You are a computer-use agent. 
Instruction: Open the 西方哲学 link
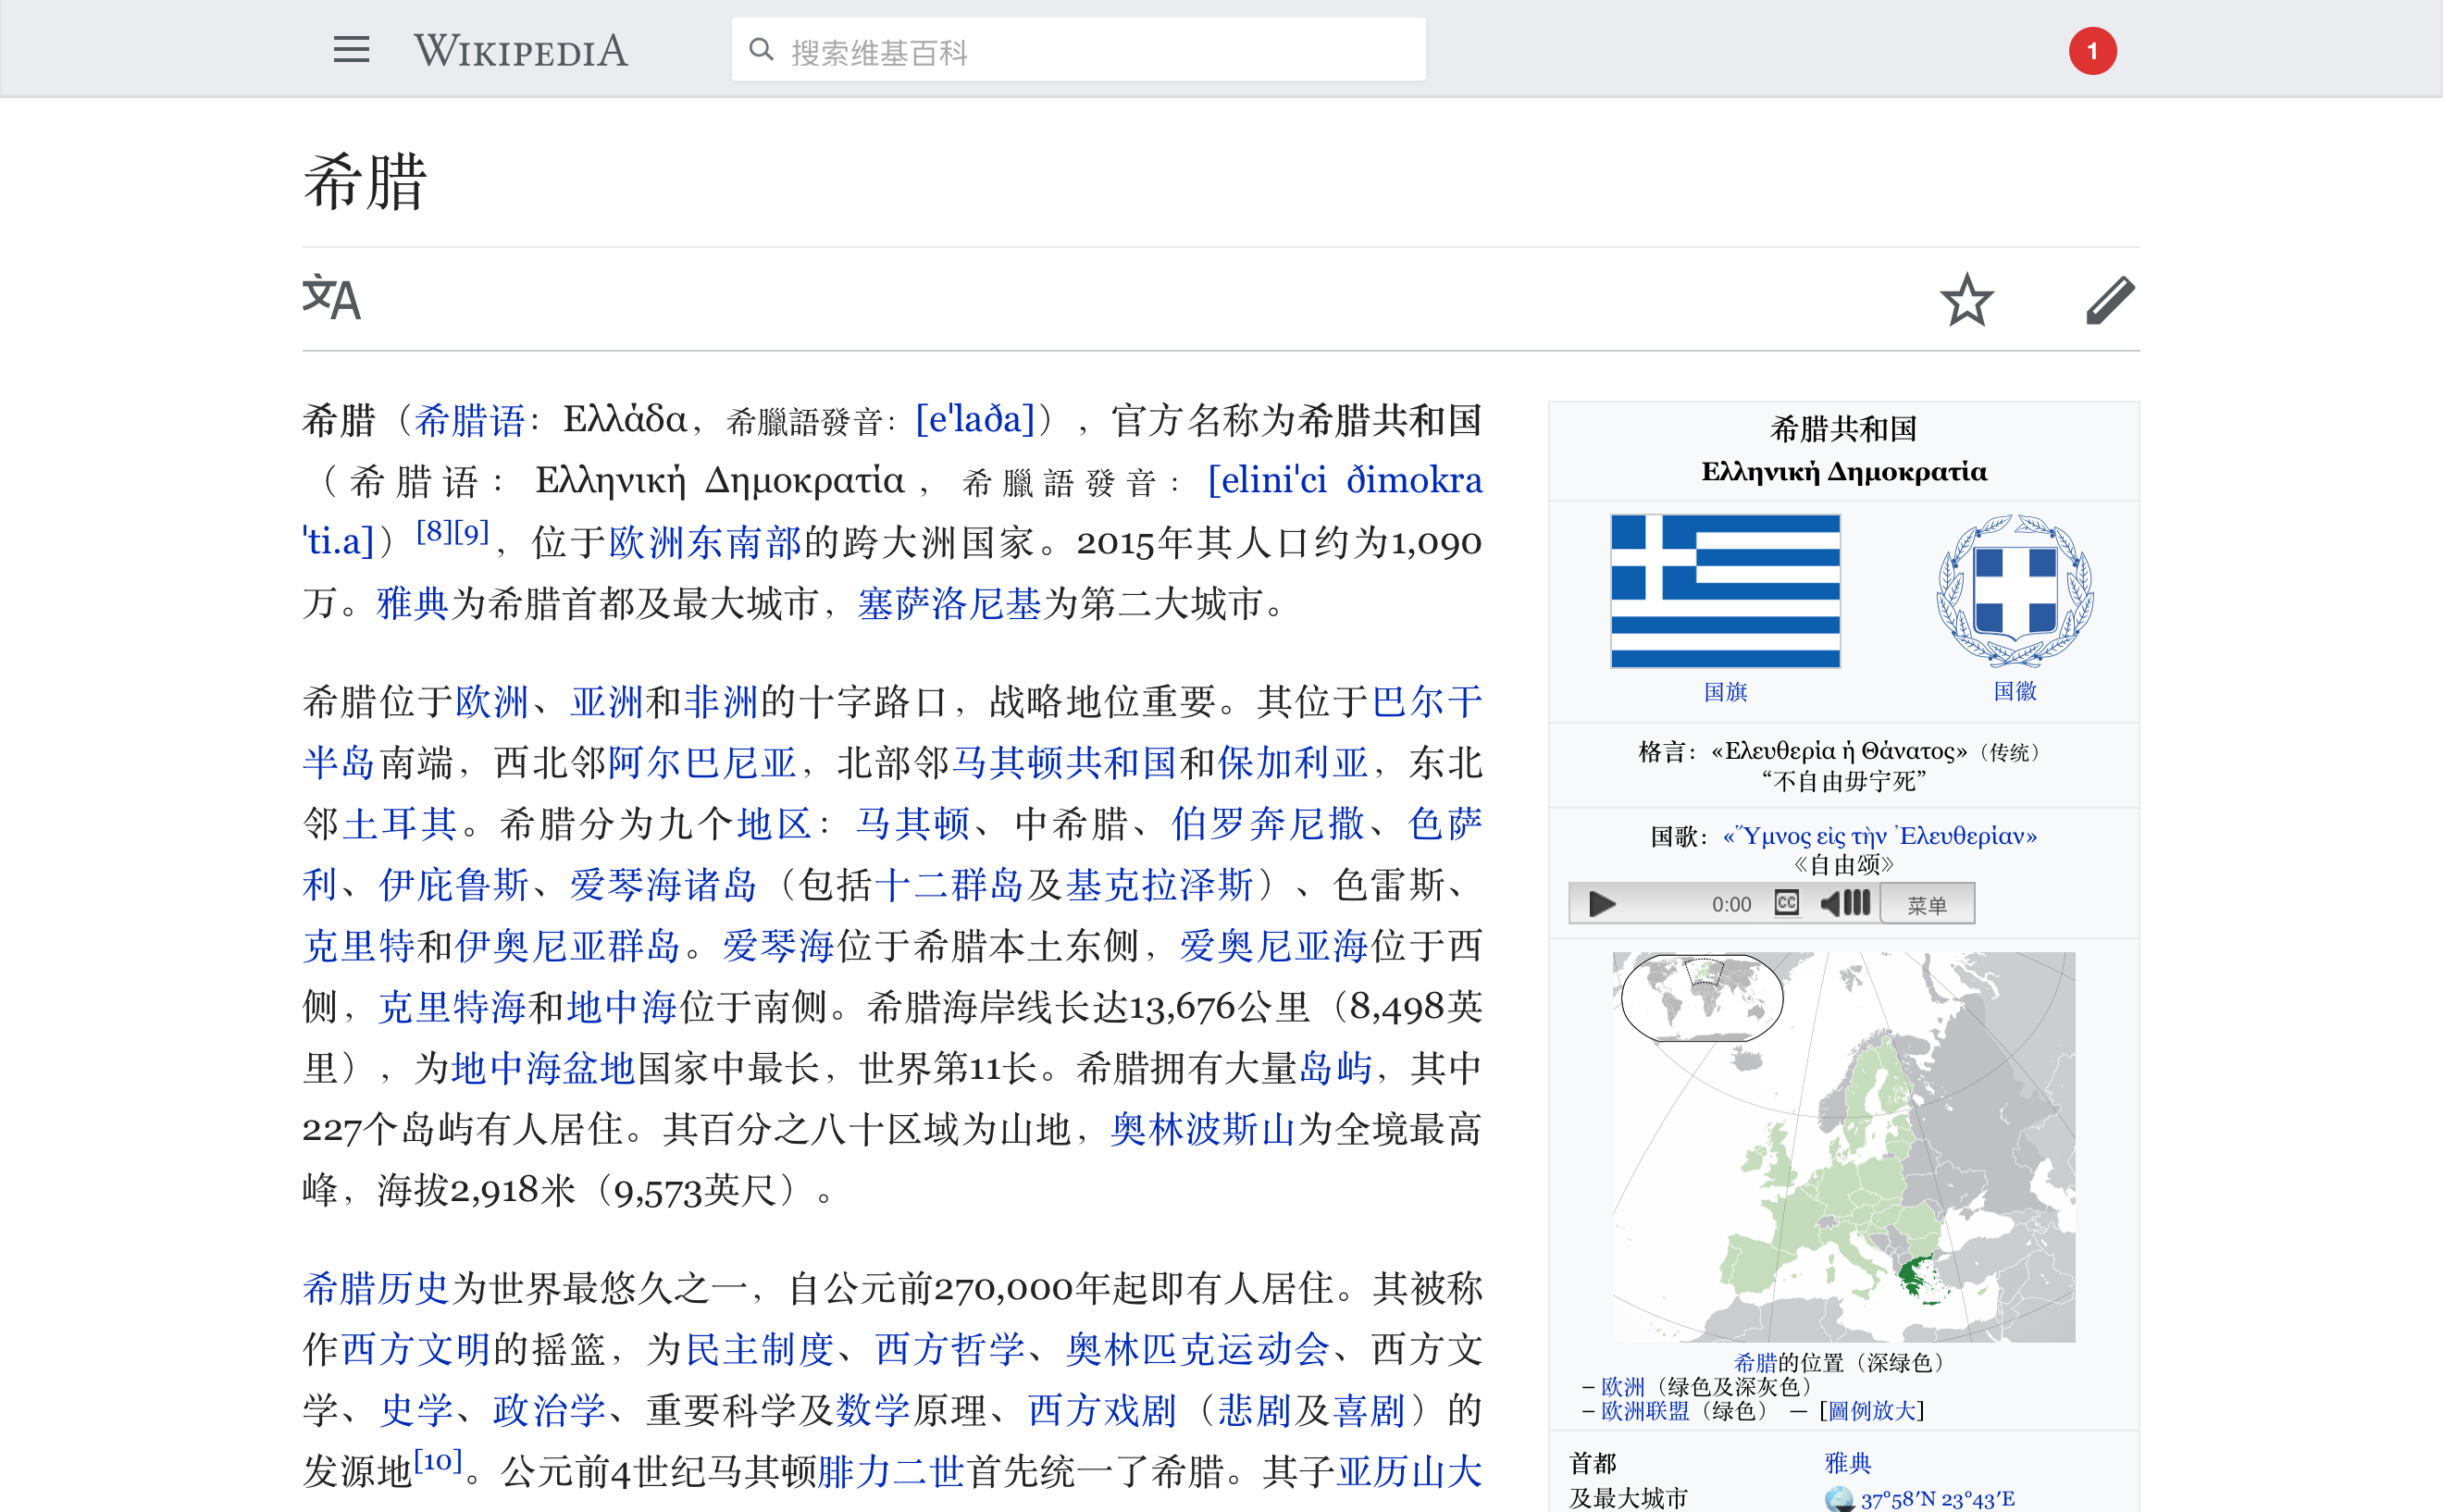point(950,1350)
